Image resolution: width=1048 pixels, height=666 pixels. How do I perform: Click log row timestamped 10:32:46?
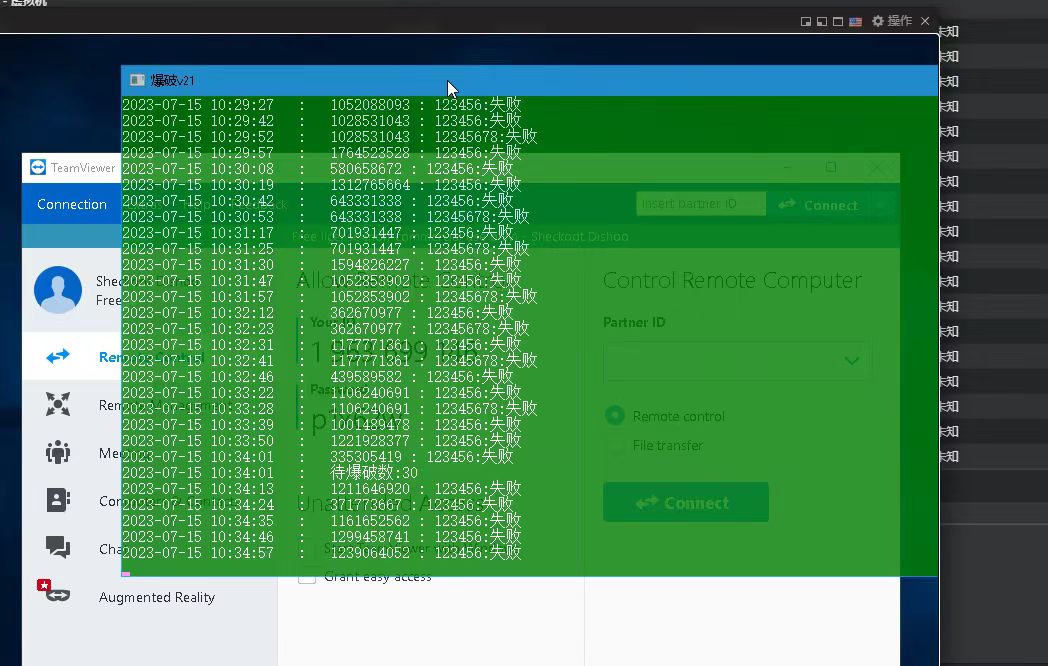317,376
